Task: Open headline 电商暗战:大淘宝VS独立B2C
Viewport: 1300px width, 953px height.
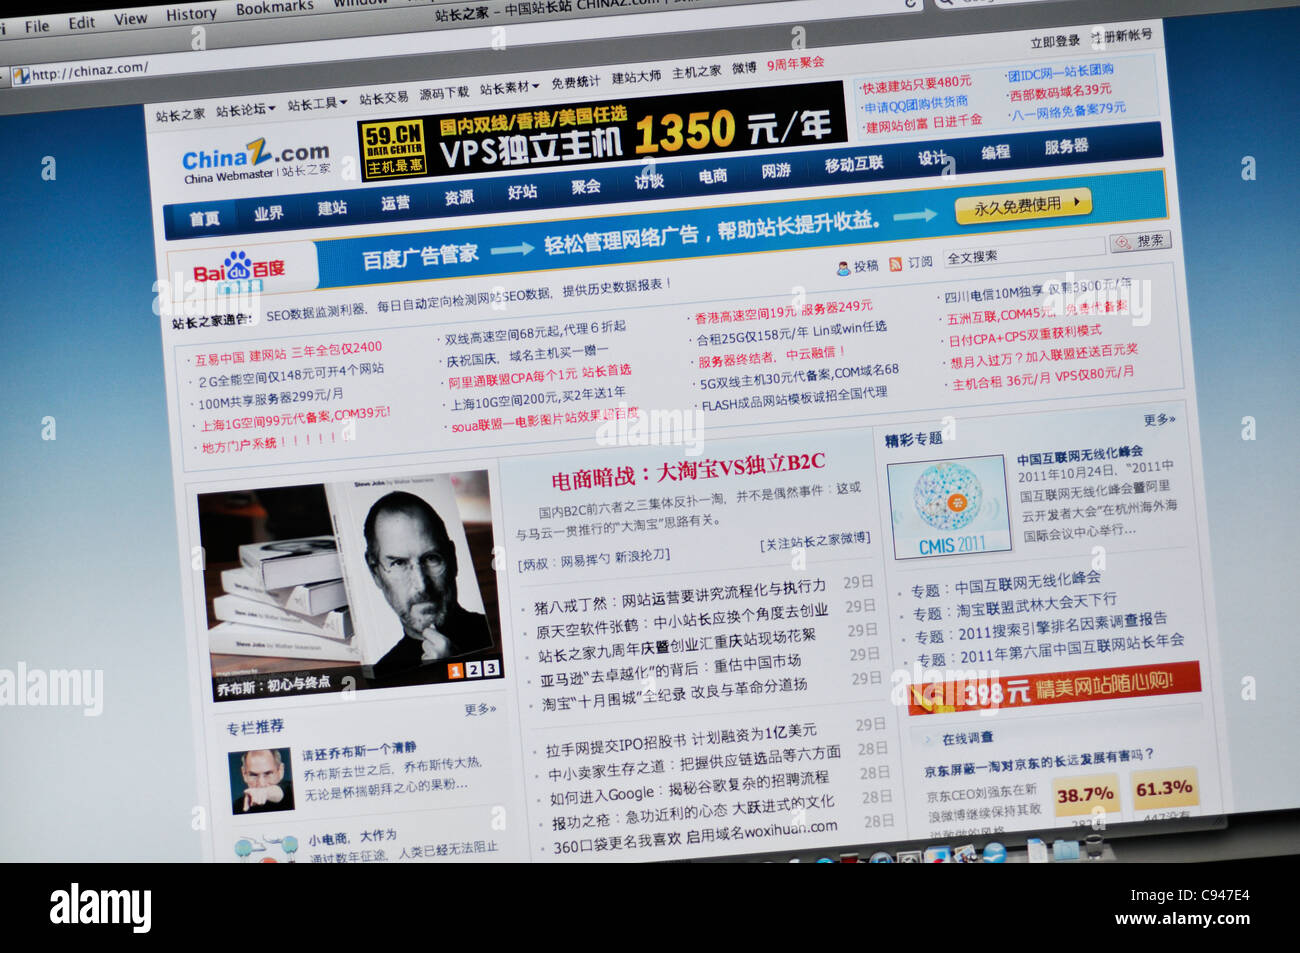Action: [688, 470]
